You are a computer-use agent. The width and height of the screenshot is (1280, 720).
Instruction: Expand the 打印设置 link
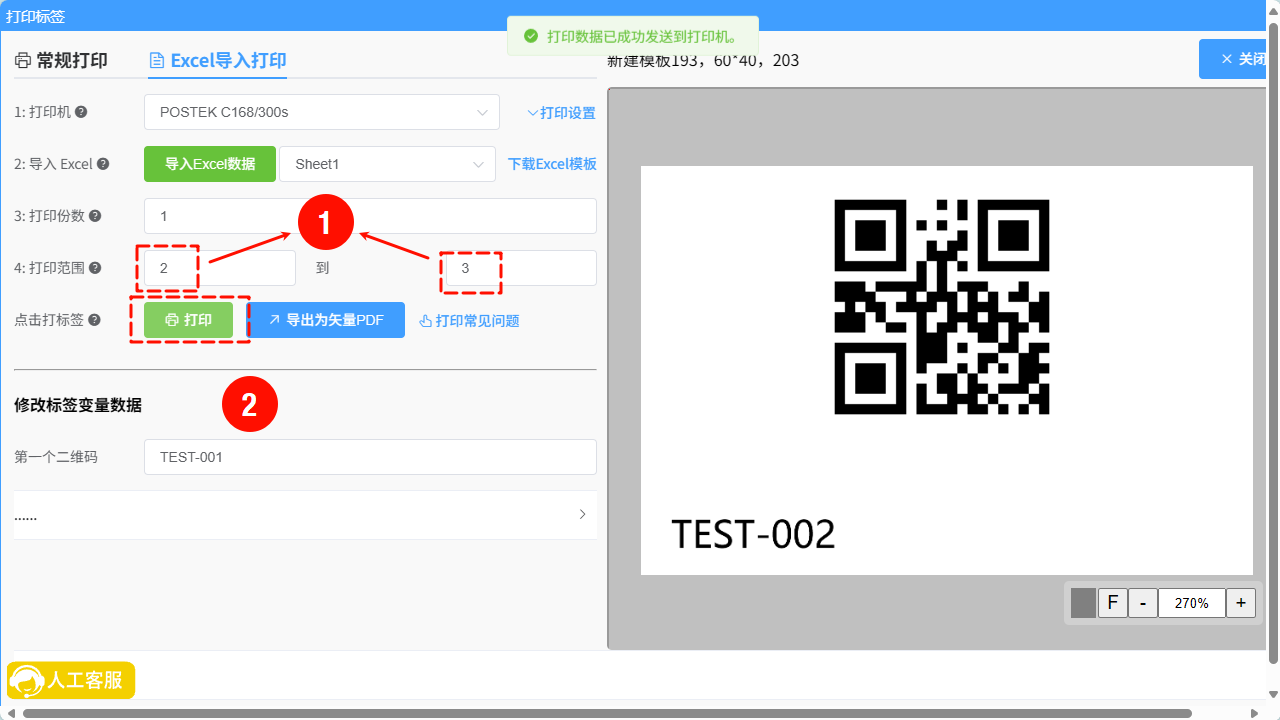561,113
